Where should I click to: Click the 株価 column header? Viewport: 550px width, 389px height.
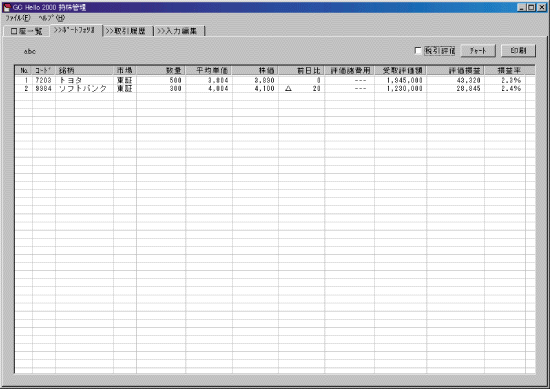click(255, 71)
